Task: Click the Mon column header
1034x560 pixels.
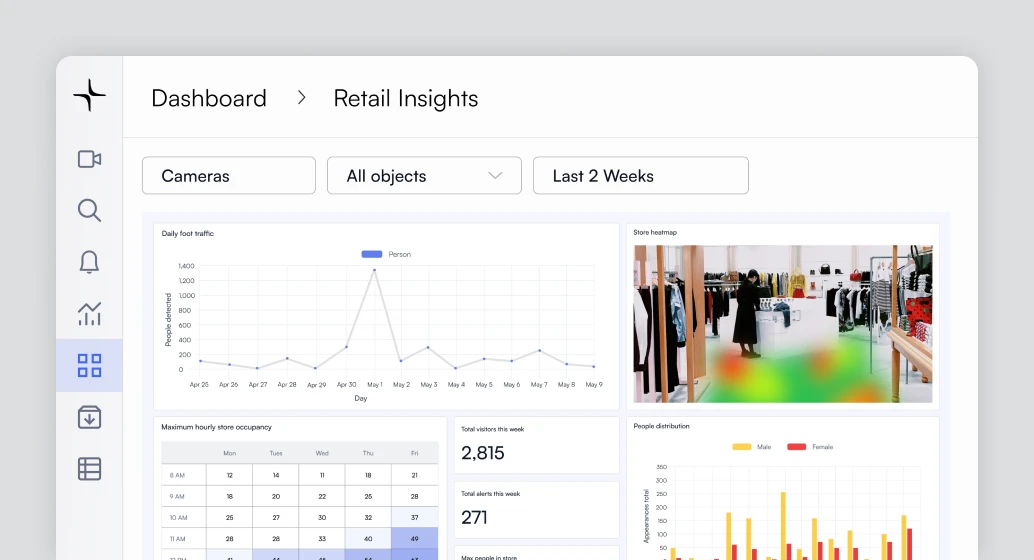Action: tap(229, 453)
